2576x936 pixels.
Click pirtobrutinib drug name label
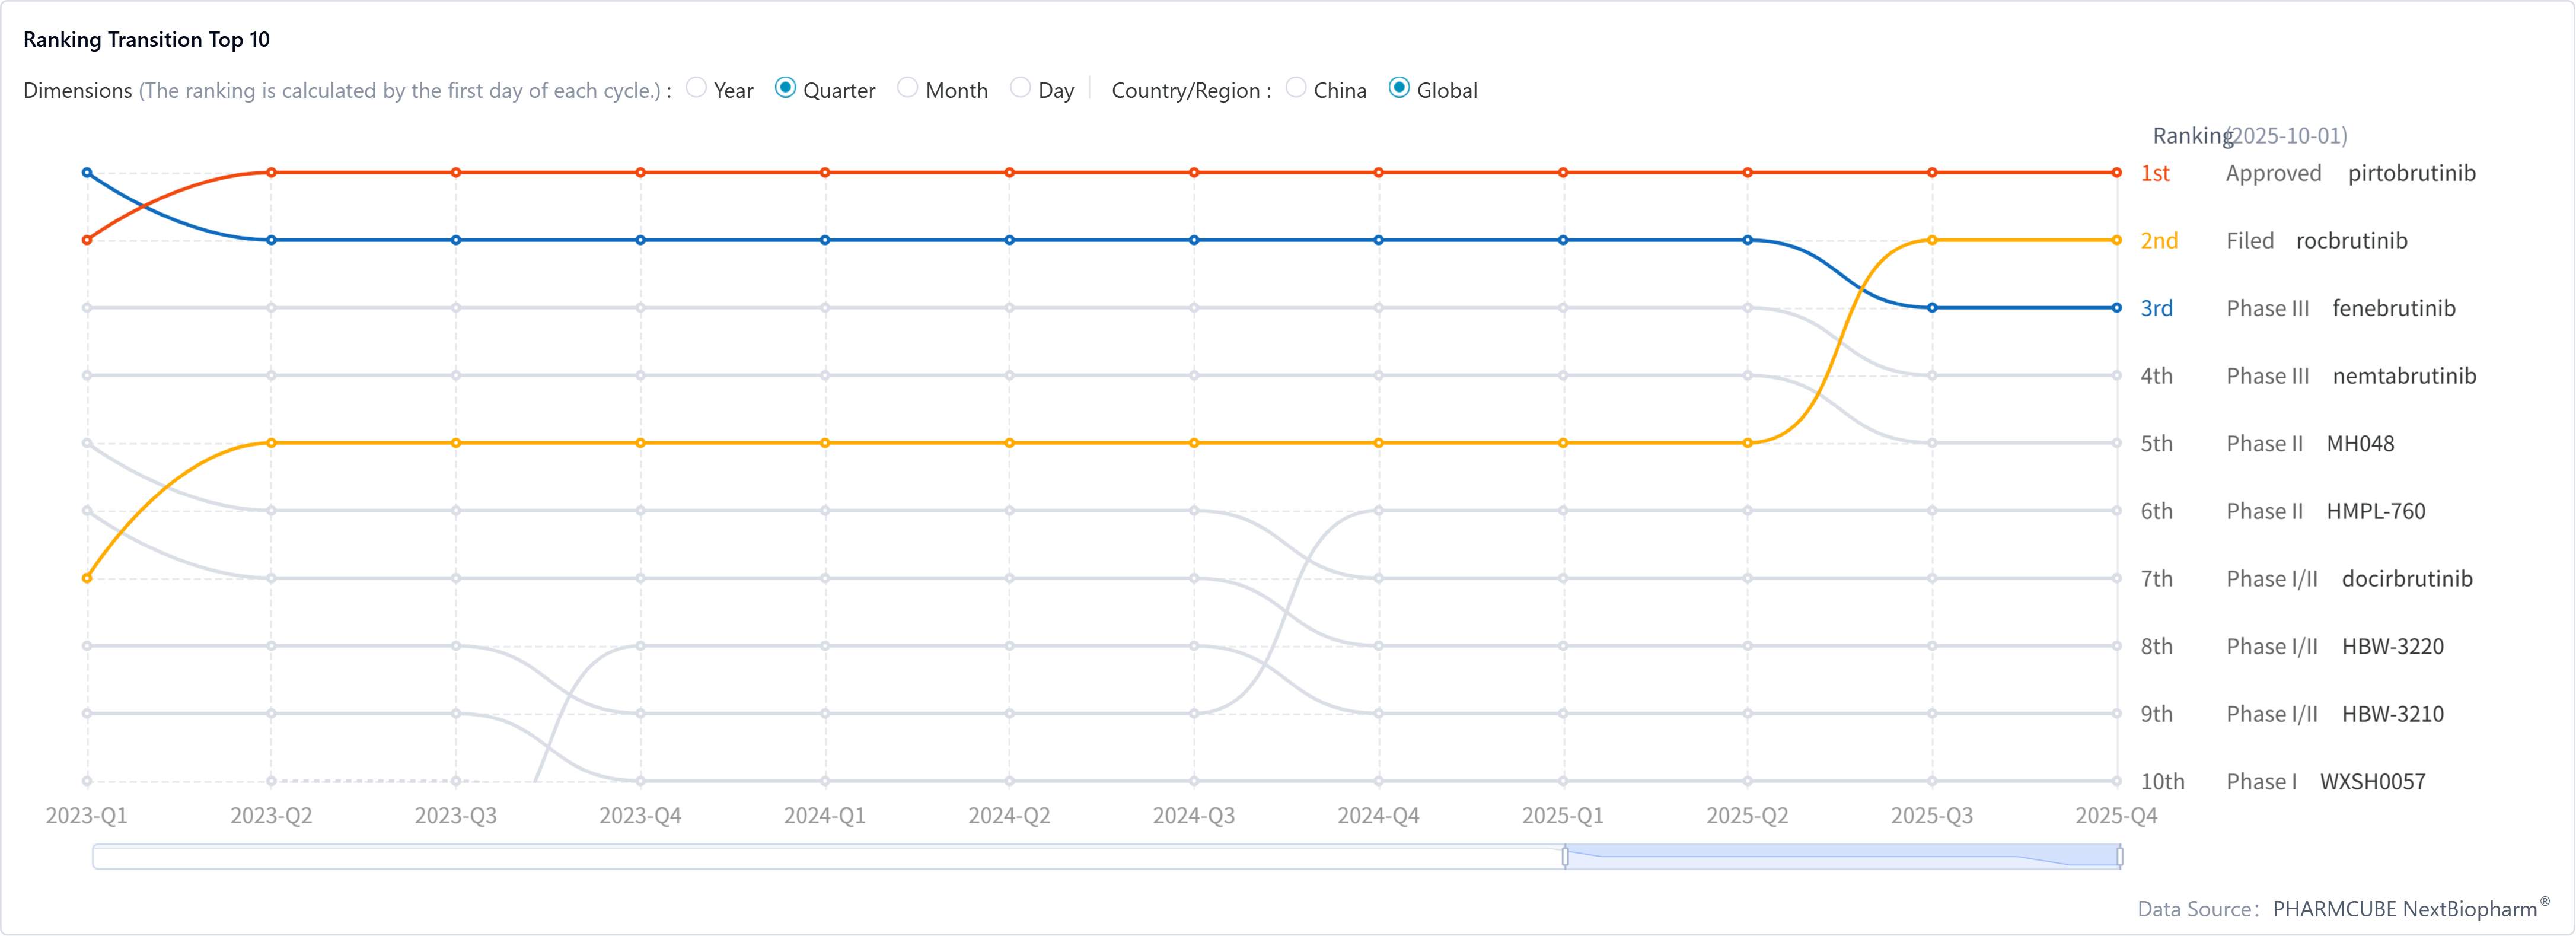(2411, 173)
